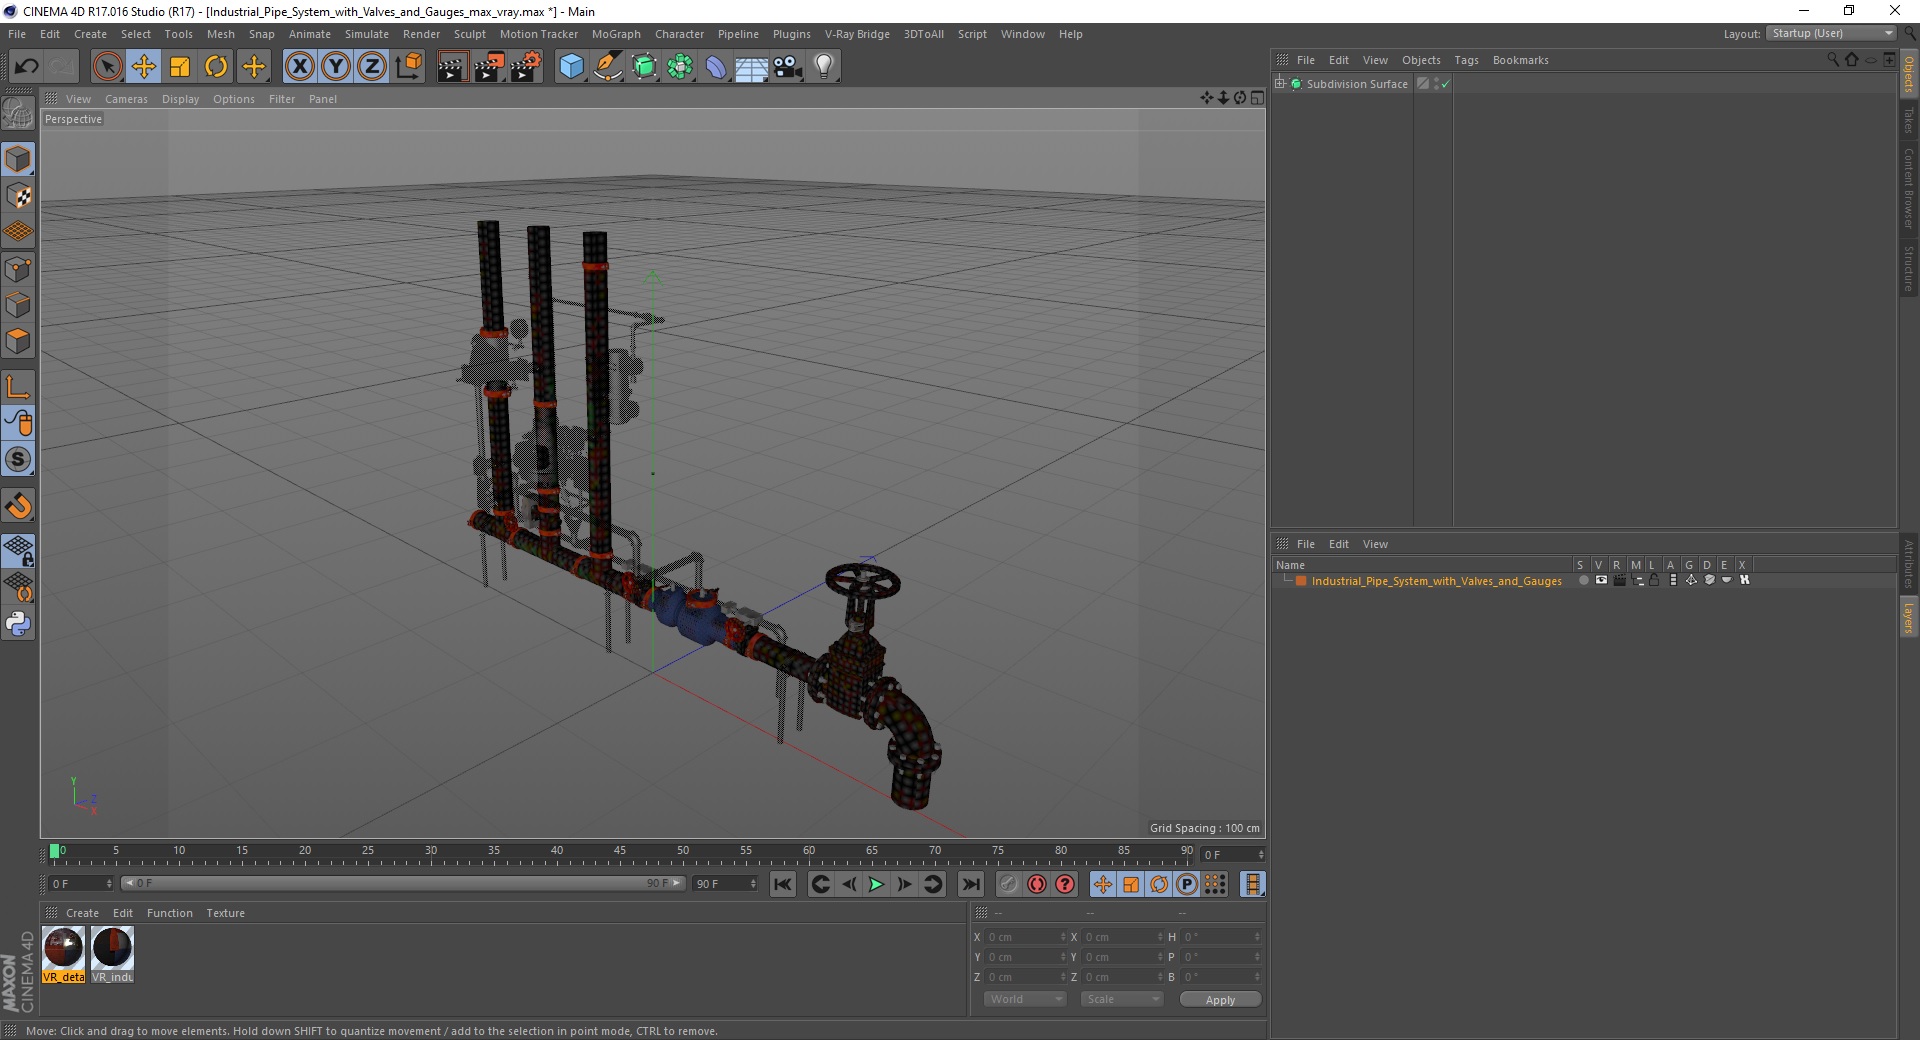Toggle layer Solo dot for Industrial_Pipe_System

(1583, 581)
